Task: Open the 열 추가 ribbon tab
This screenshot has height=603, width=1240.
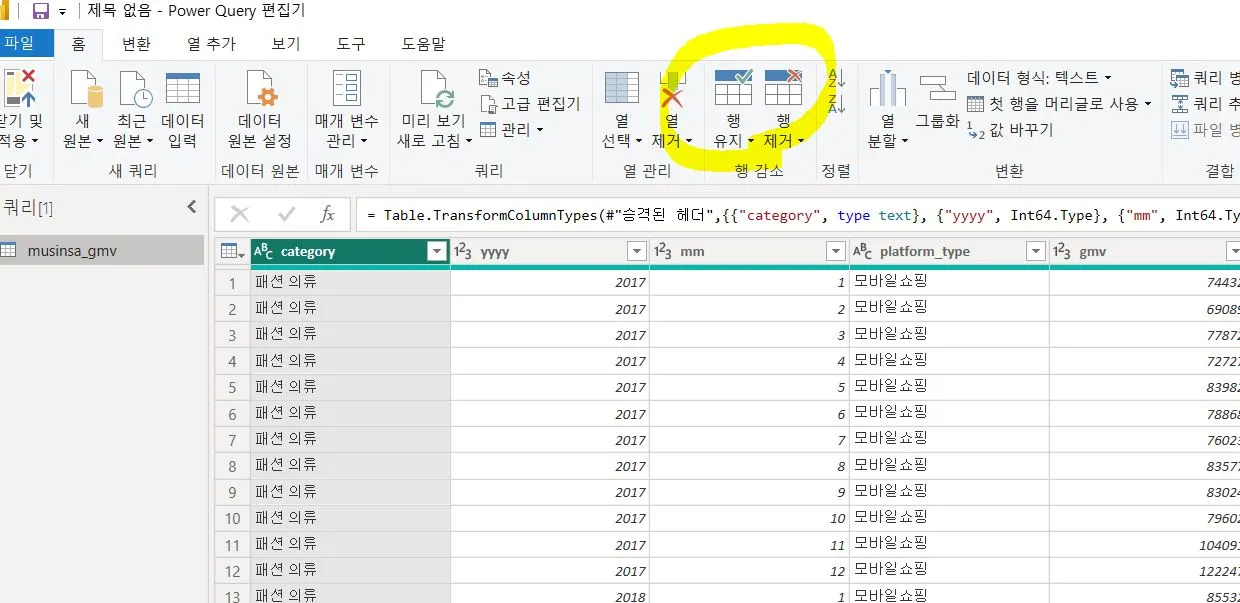Action: pos(211,44)
